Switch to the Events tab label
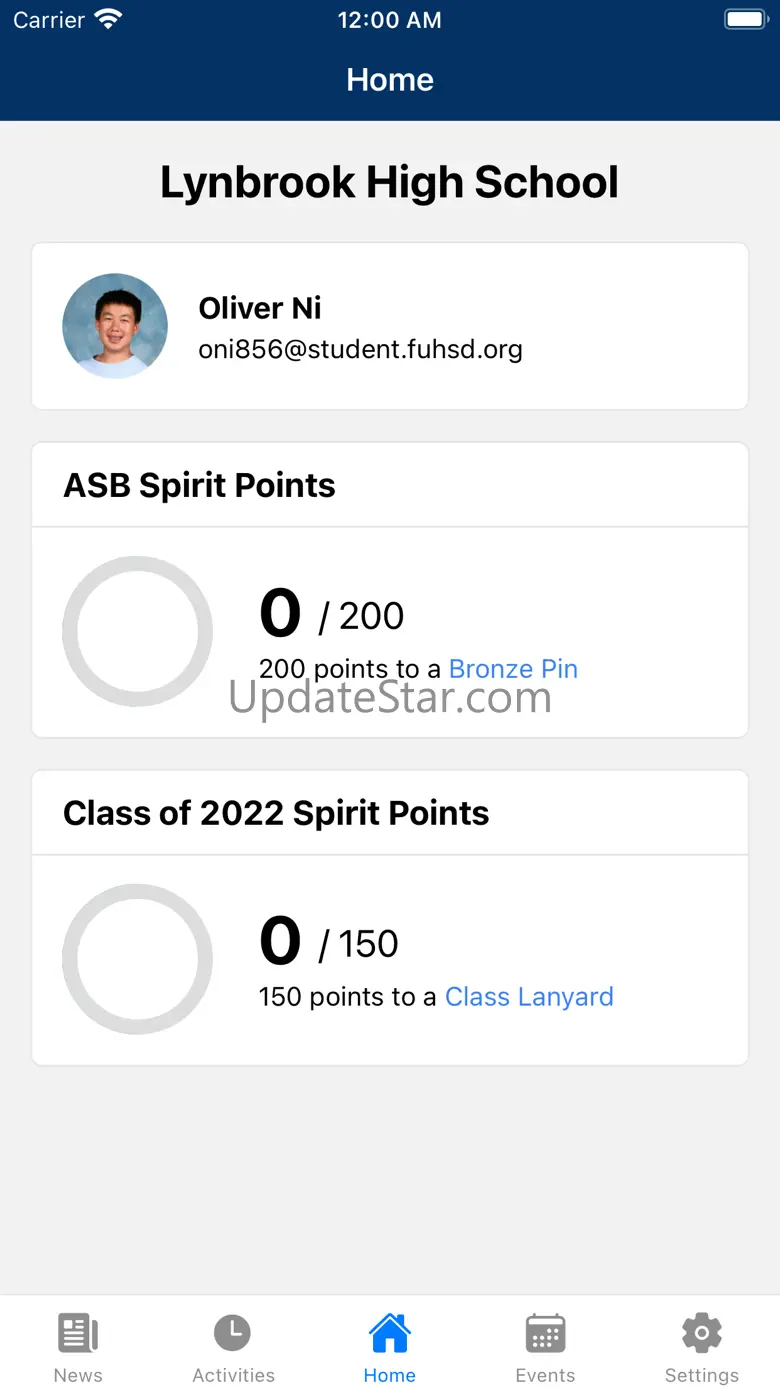The width and height of the screenshot is (780, 1387). tap(545, 1375)
